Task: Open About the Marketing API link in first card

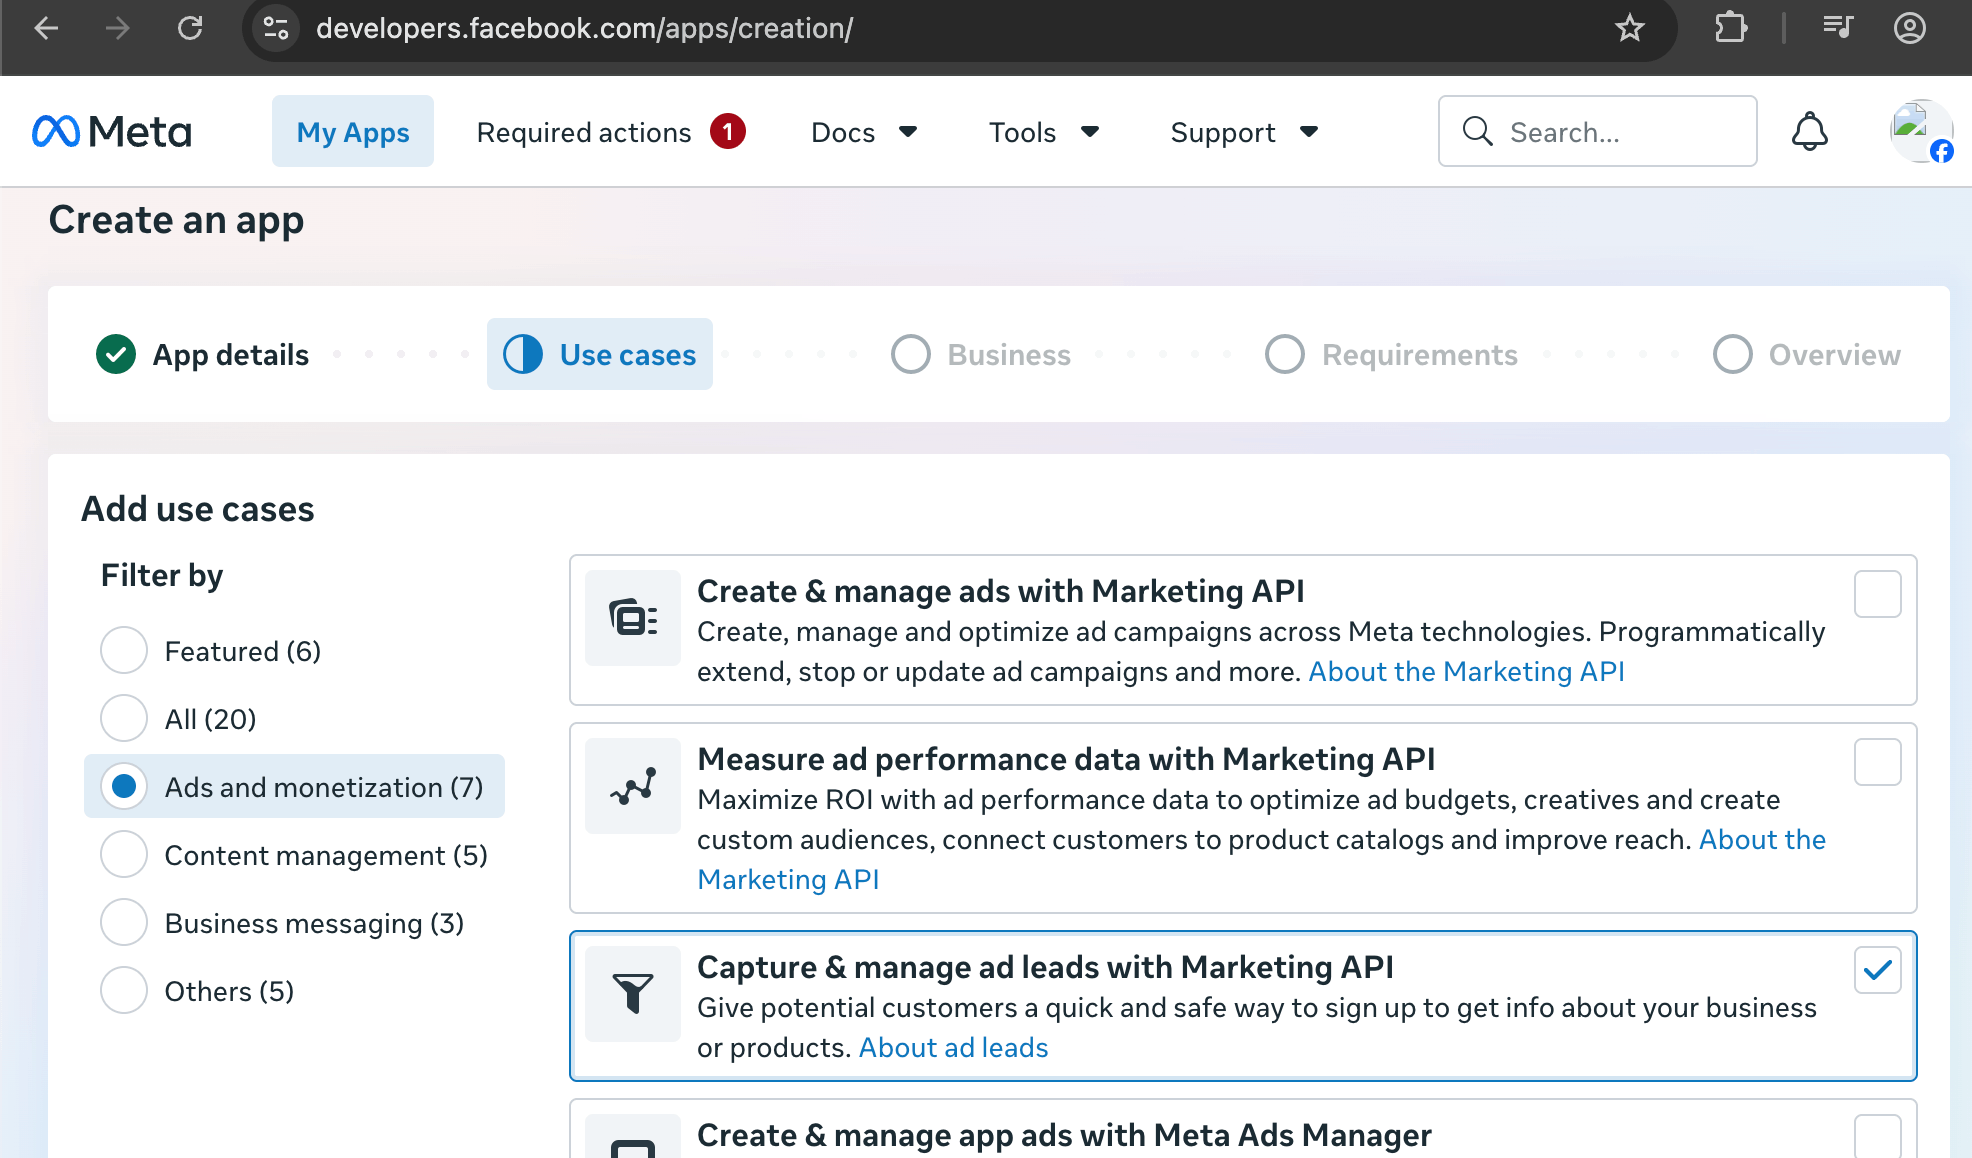Action: pyautogui.click(x=1467, y=671)
